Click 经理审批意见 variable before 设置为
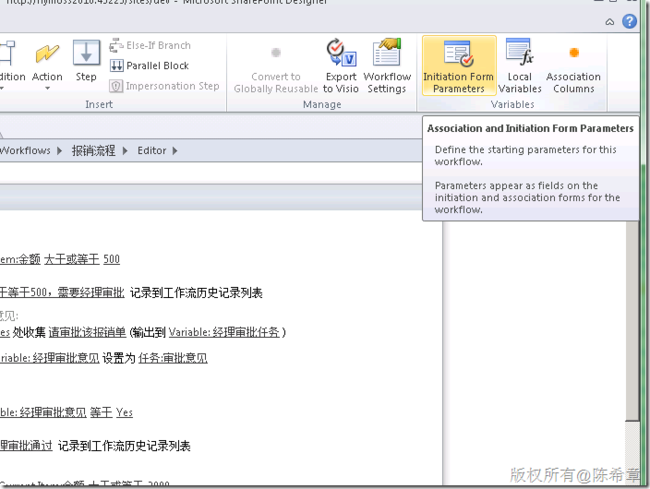Image resolution: width=650 pixels, height=489 pixels. click(50, 358)
